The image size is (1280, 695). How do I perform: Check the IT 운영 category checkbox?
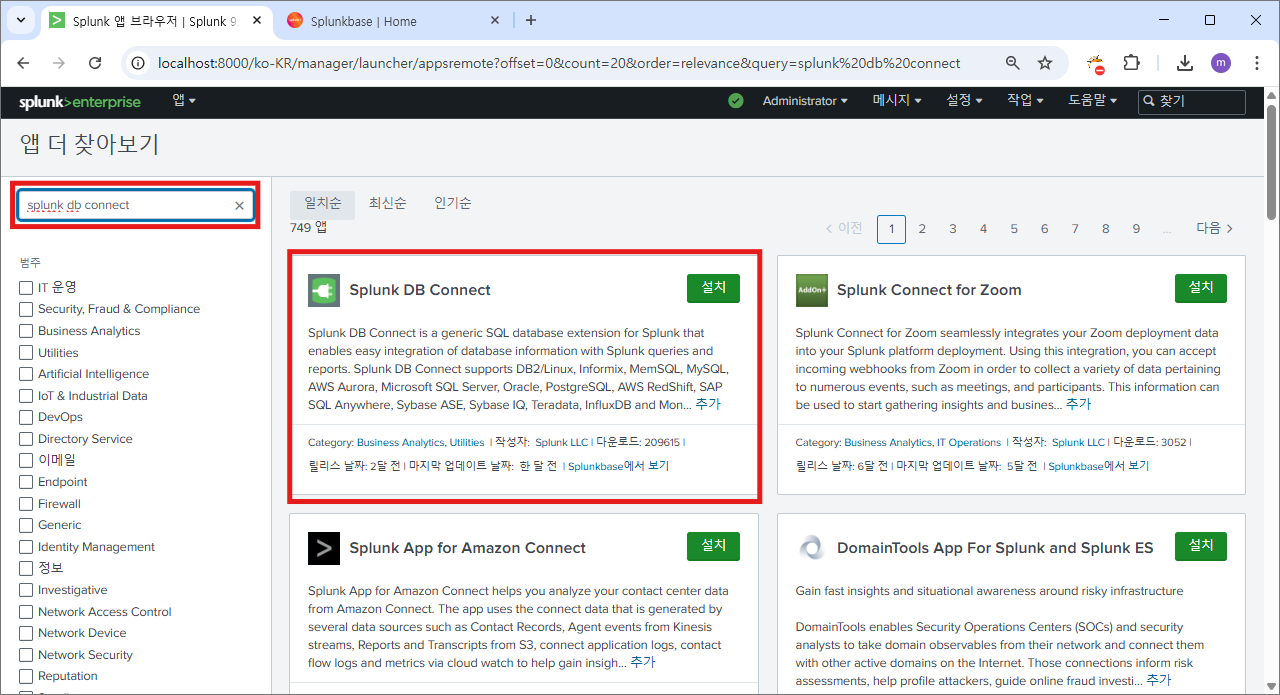(x=26, y=287)
